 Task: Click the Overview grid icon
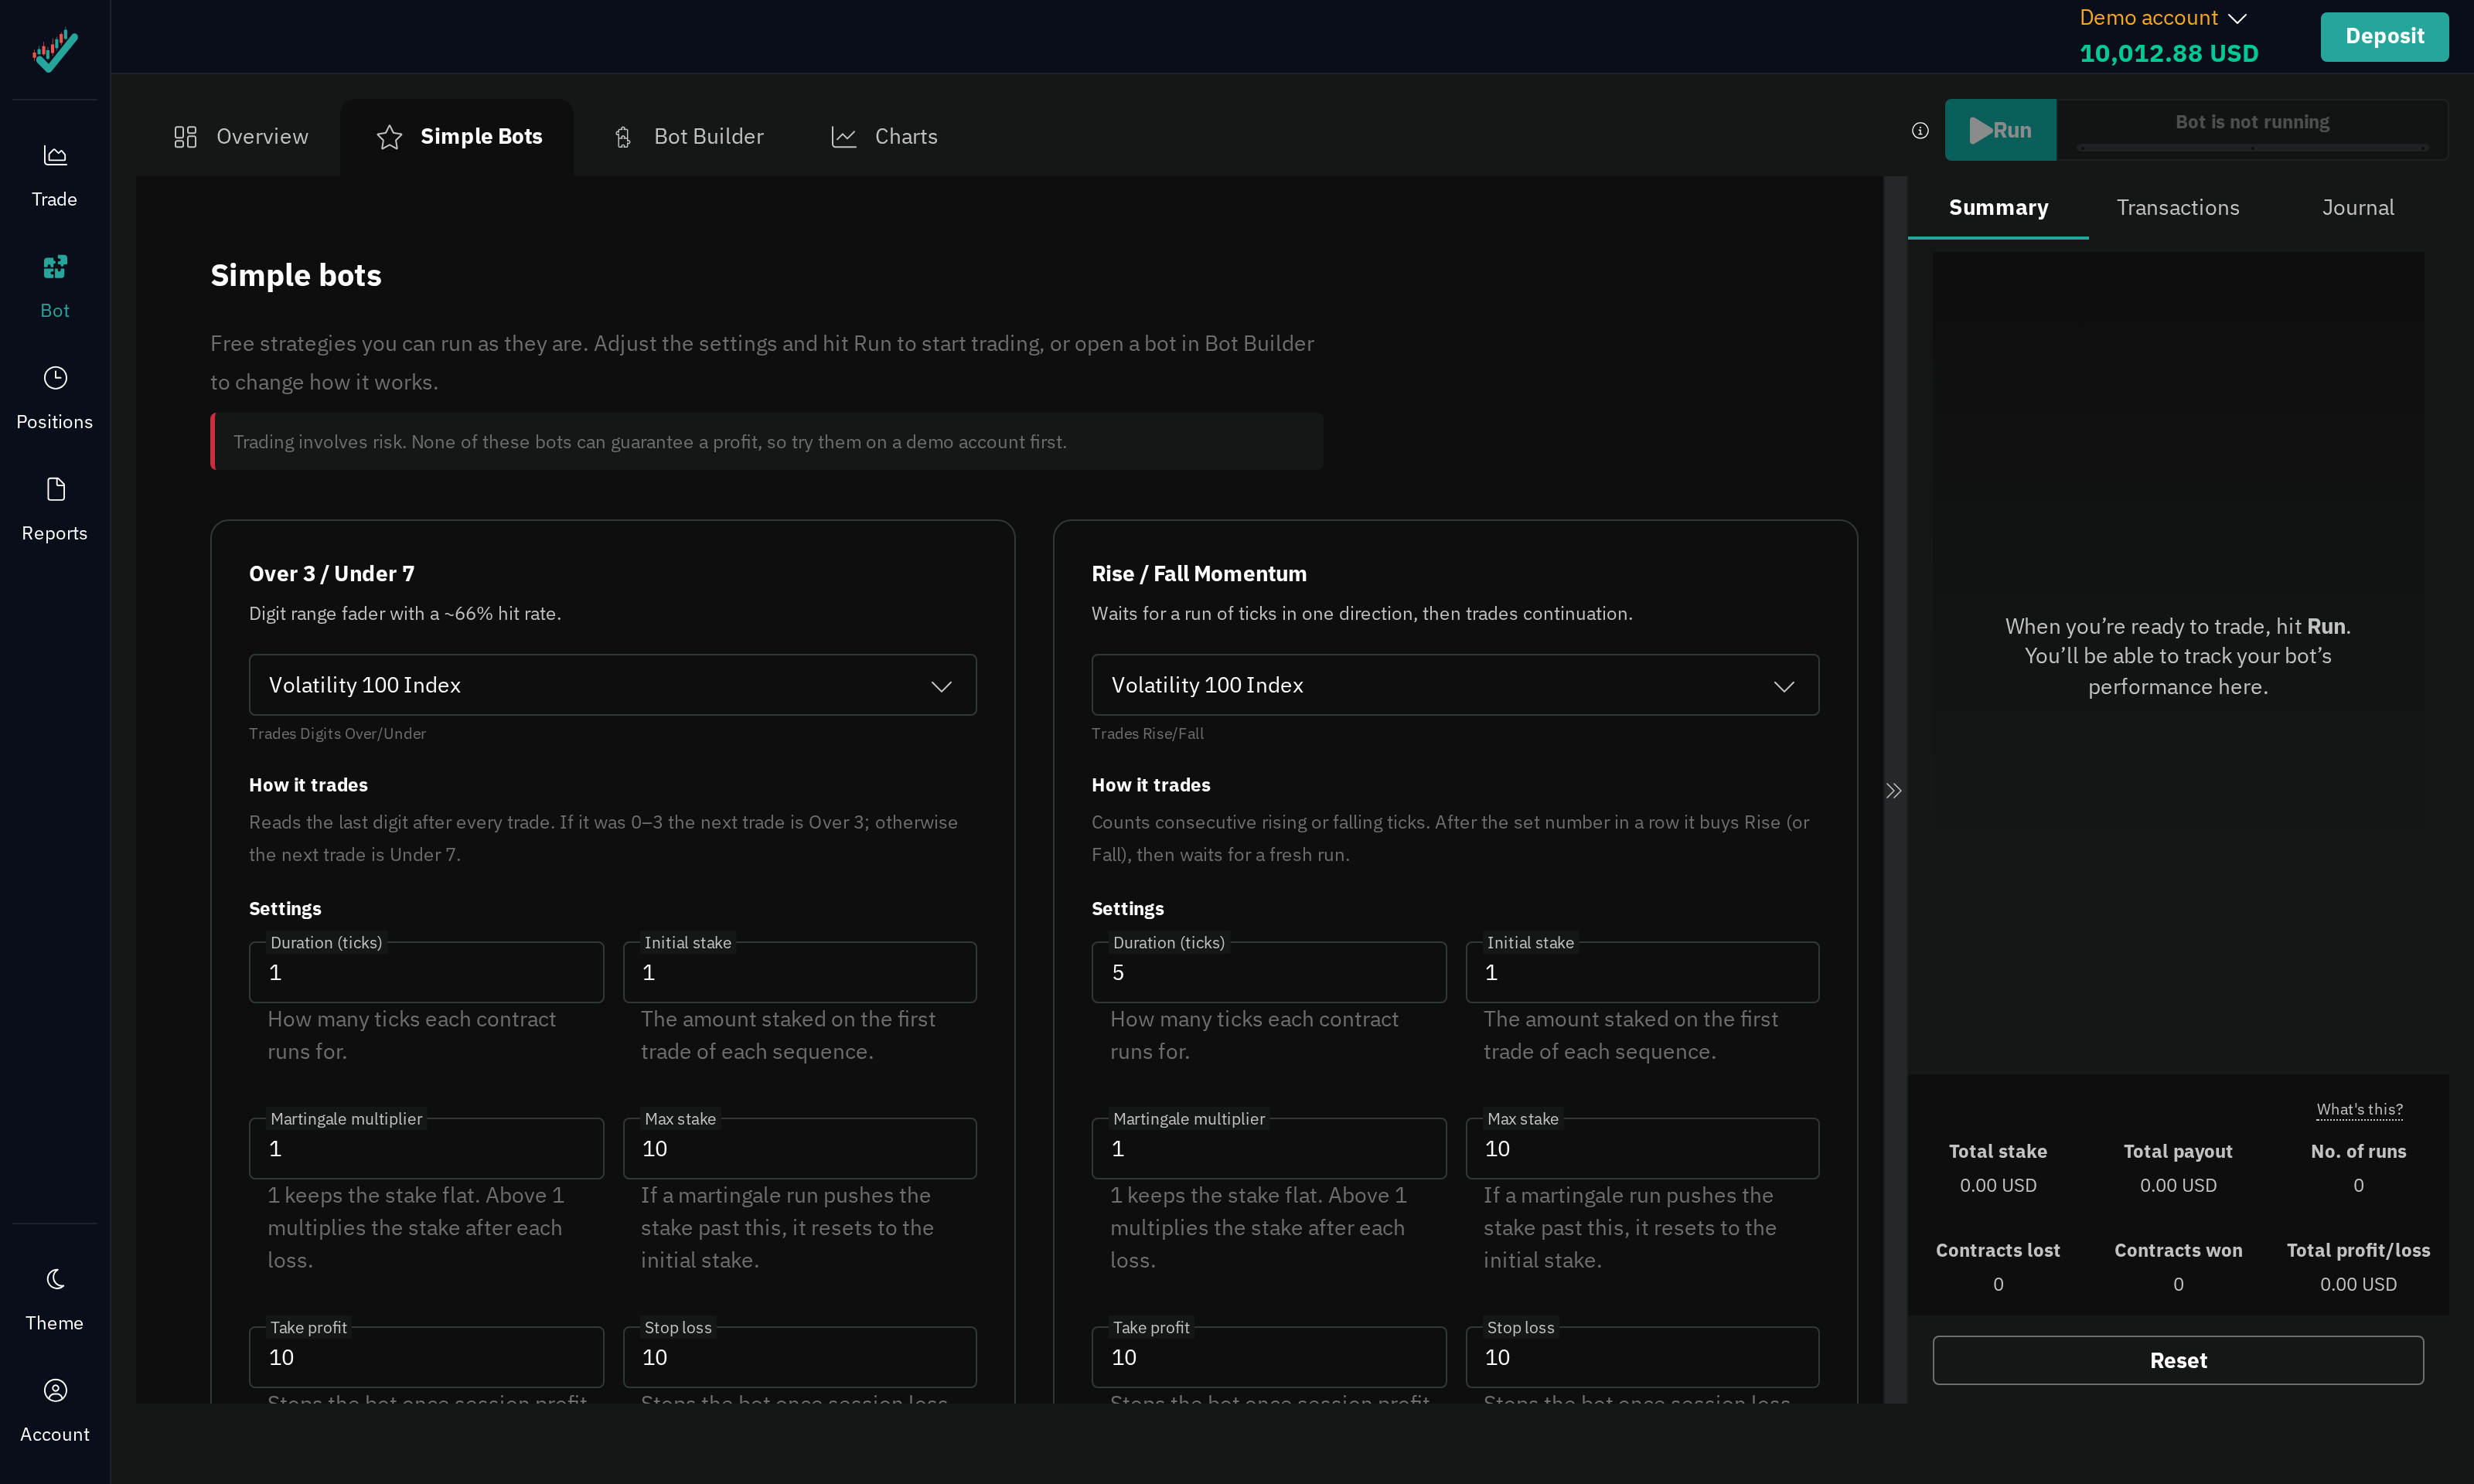coord(185,137)
